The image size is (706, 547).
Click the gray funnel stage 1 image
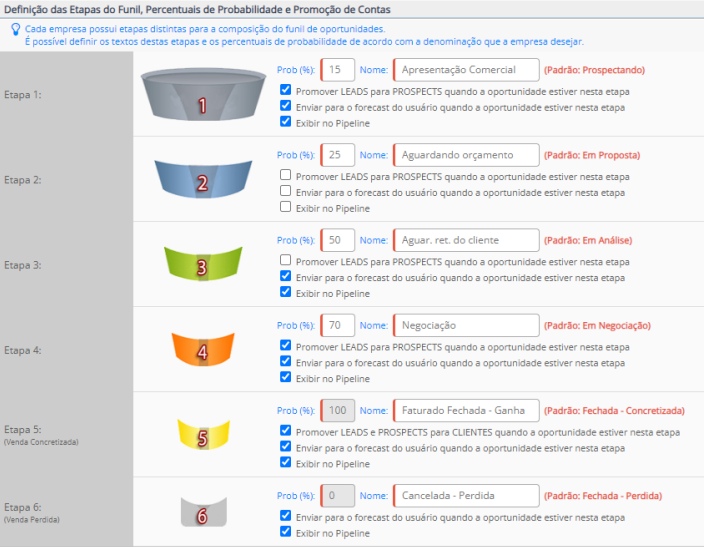[203, 95]
